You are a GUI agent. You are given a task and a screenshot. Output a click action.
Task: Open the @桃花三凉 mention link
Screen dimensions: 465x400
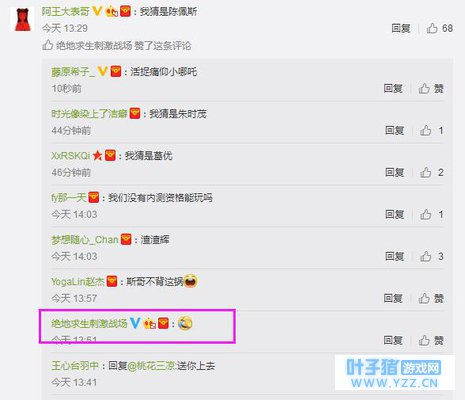(x=151, y=366)
